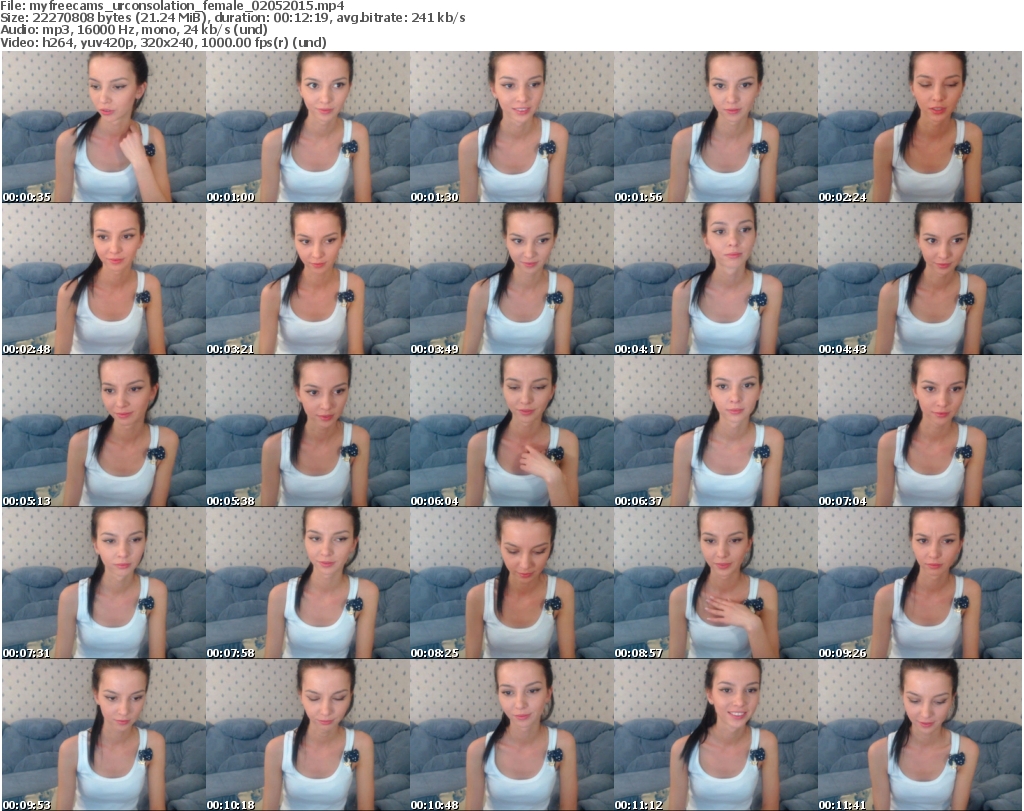Select the thumbnail stamped 00:06:04
1024x811 pixels.
click(511, 431)
